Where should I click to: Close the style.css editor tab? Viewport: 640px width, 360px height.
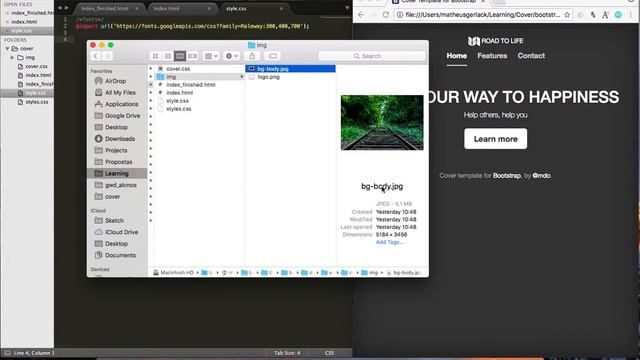[x=281, y=8]
